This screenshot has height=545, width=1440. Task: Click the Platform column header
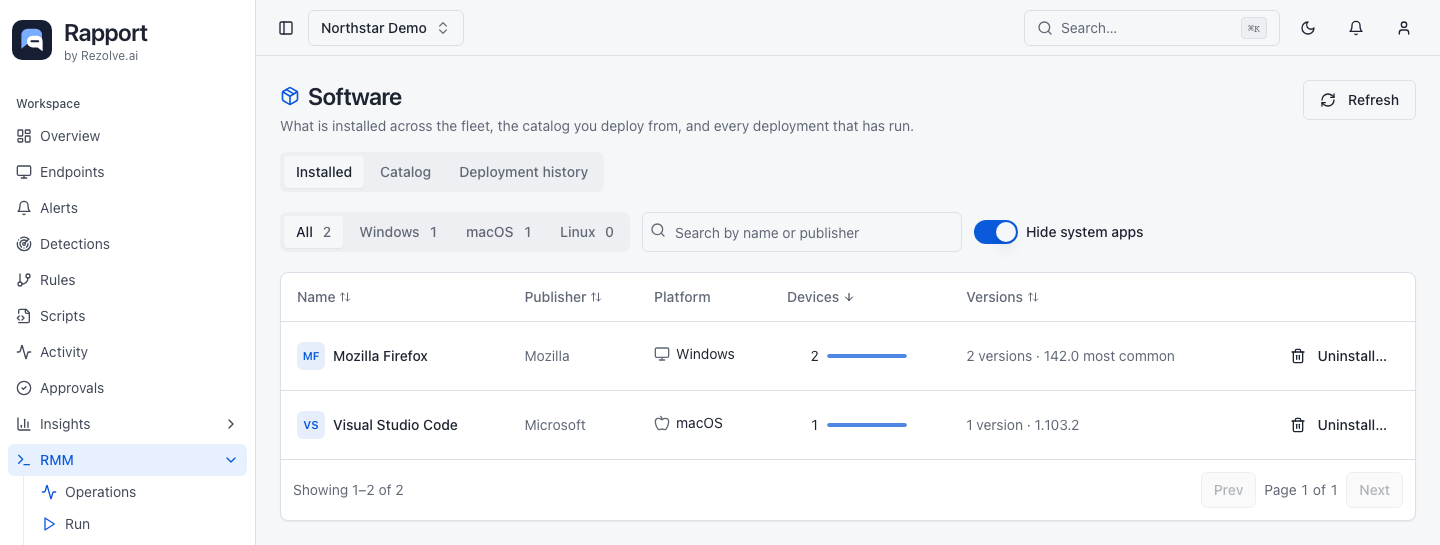pos(682,297)
